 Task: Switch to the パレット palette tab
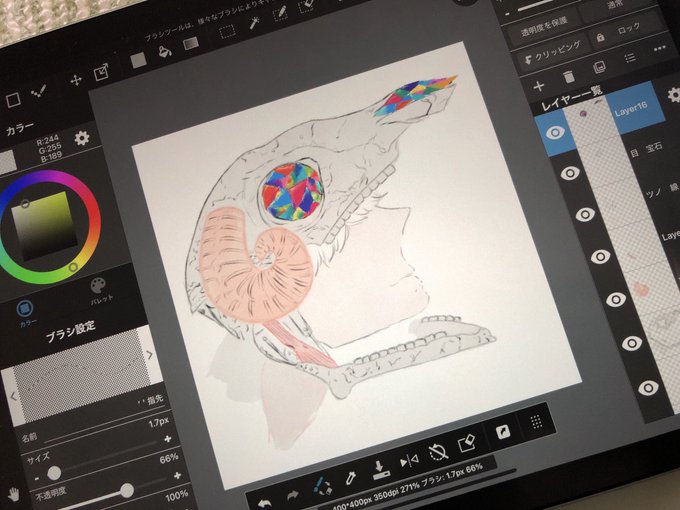(x=99, y=291)
